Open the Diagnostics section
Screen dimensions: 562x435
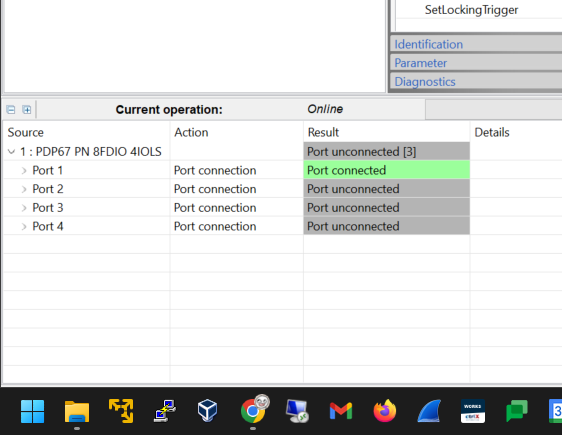[x=476, y=82]
